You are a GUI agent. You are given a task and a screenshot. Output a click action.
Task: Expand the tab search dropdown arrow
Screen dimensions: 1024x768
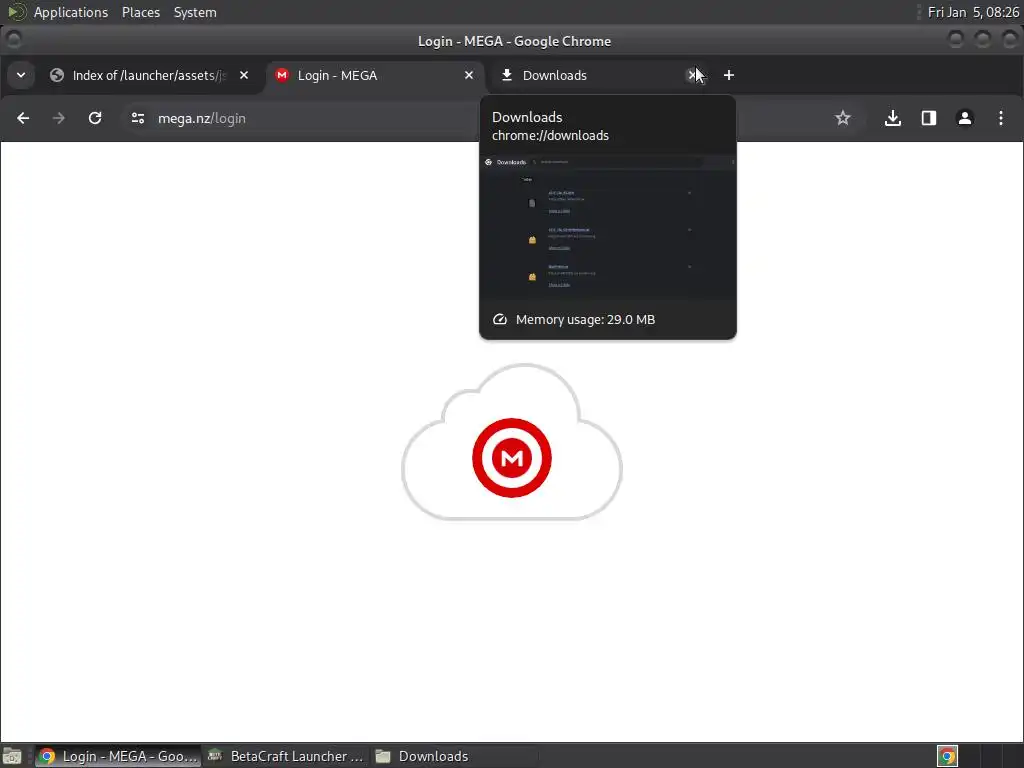point(21,75)
